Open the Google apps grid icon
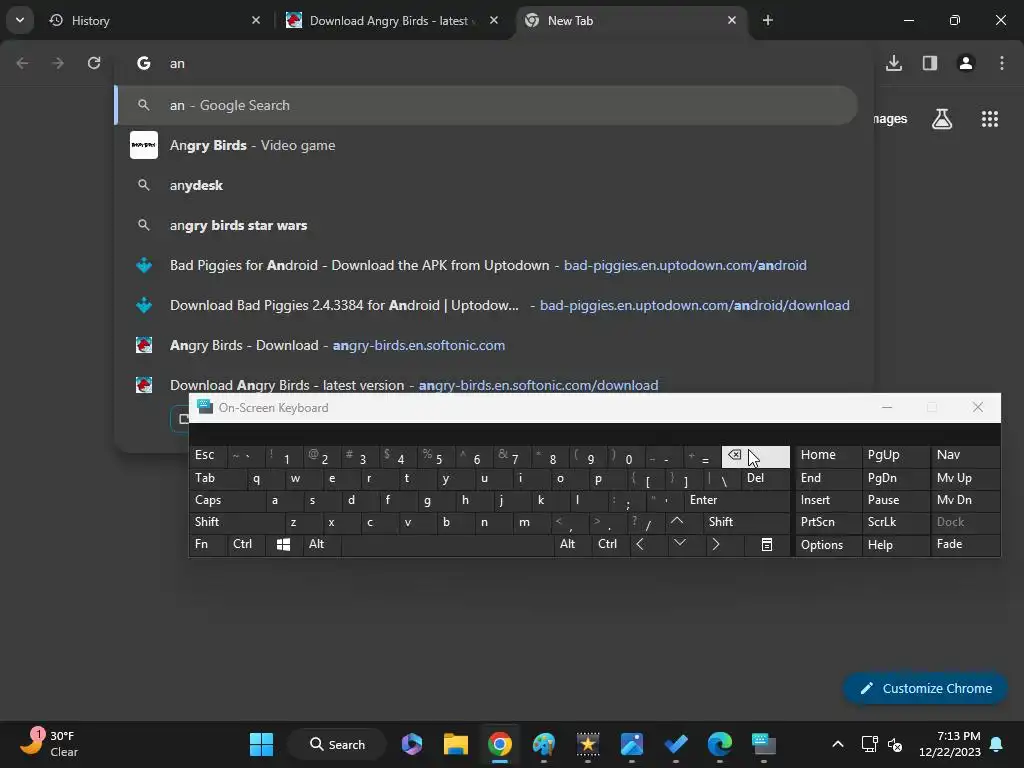The width and height of the screenshot is (1024, 768). [990, 119]
